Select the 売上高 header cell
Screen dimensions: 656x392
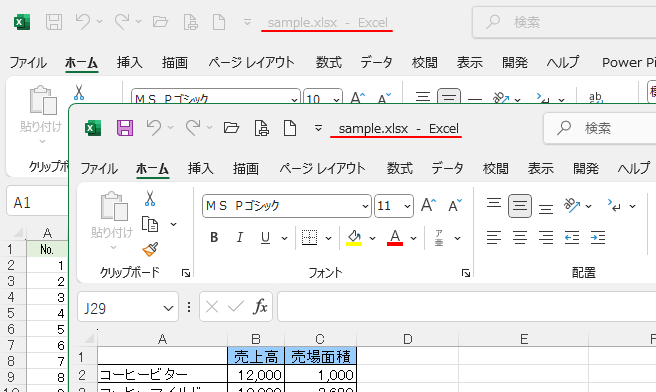256,356
